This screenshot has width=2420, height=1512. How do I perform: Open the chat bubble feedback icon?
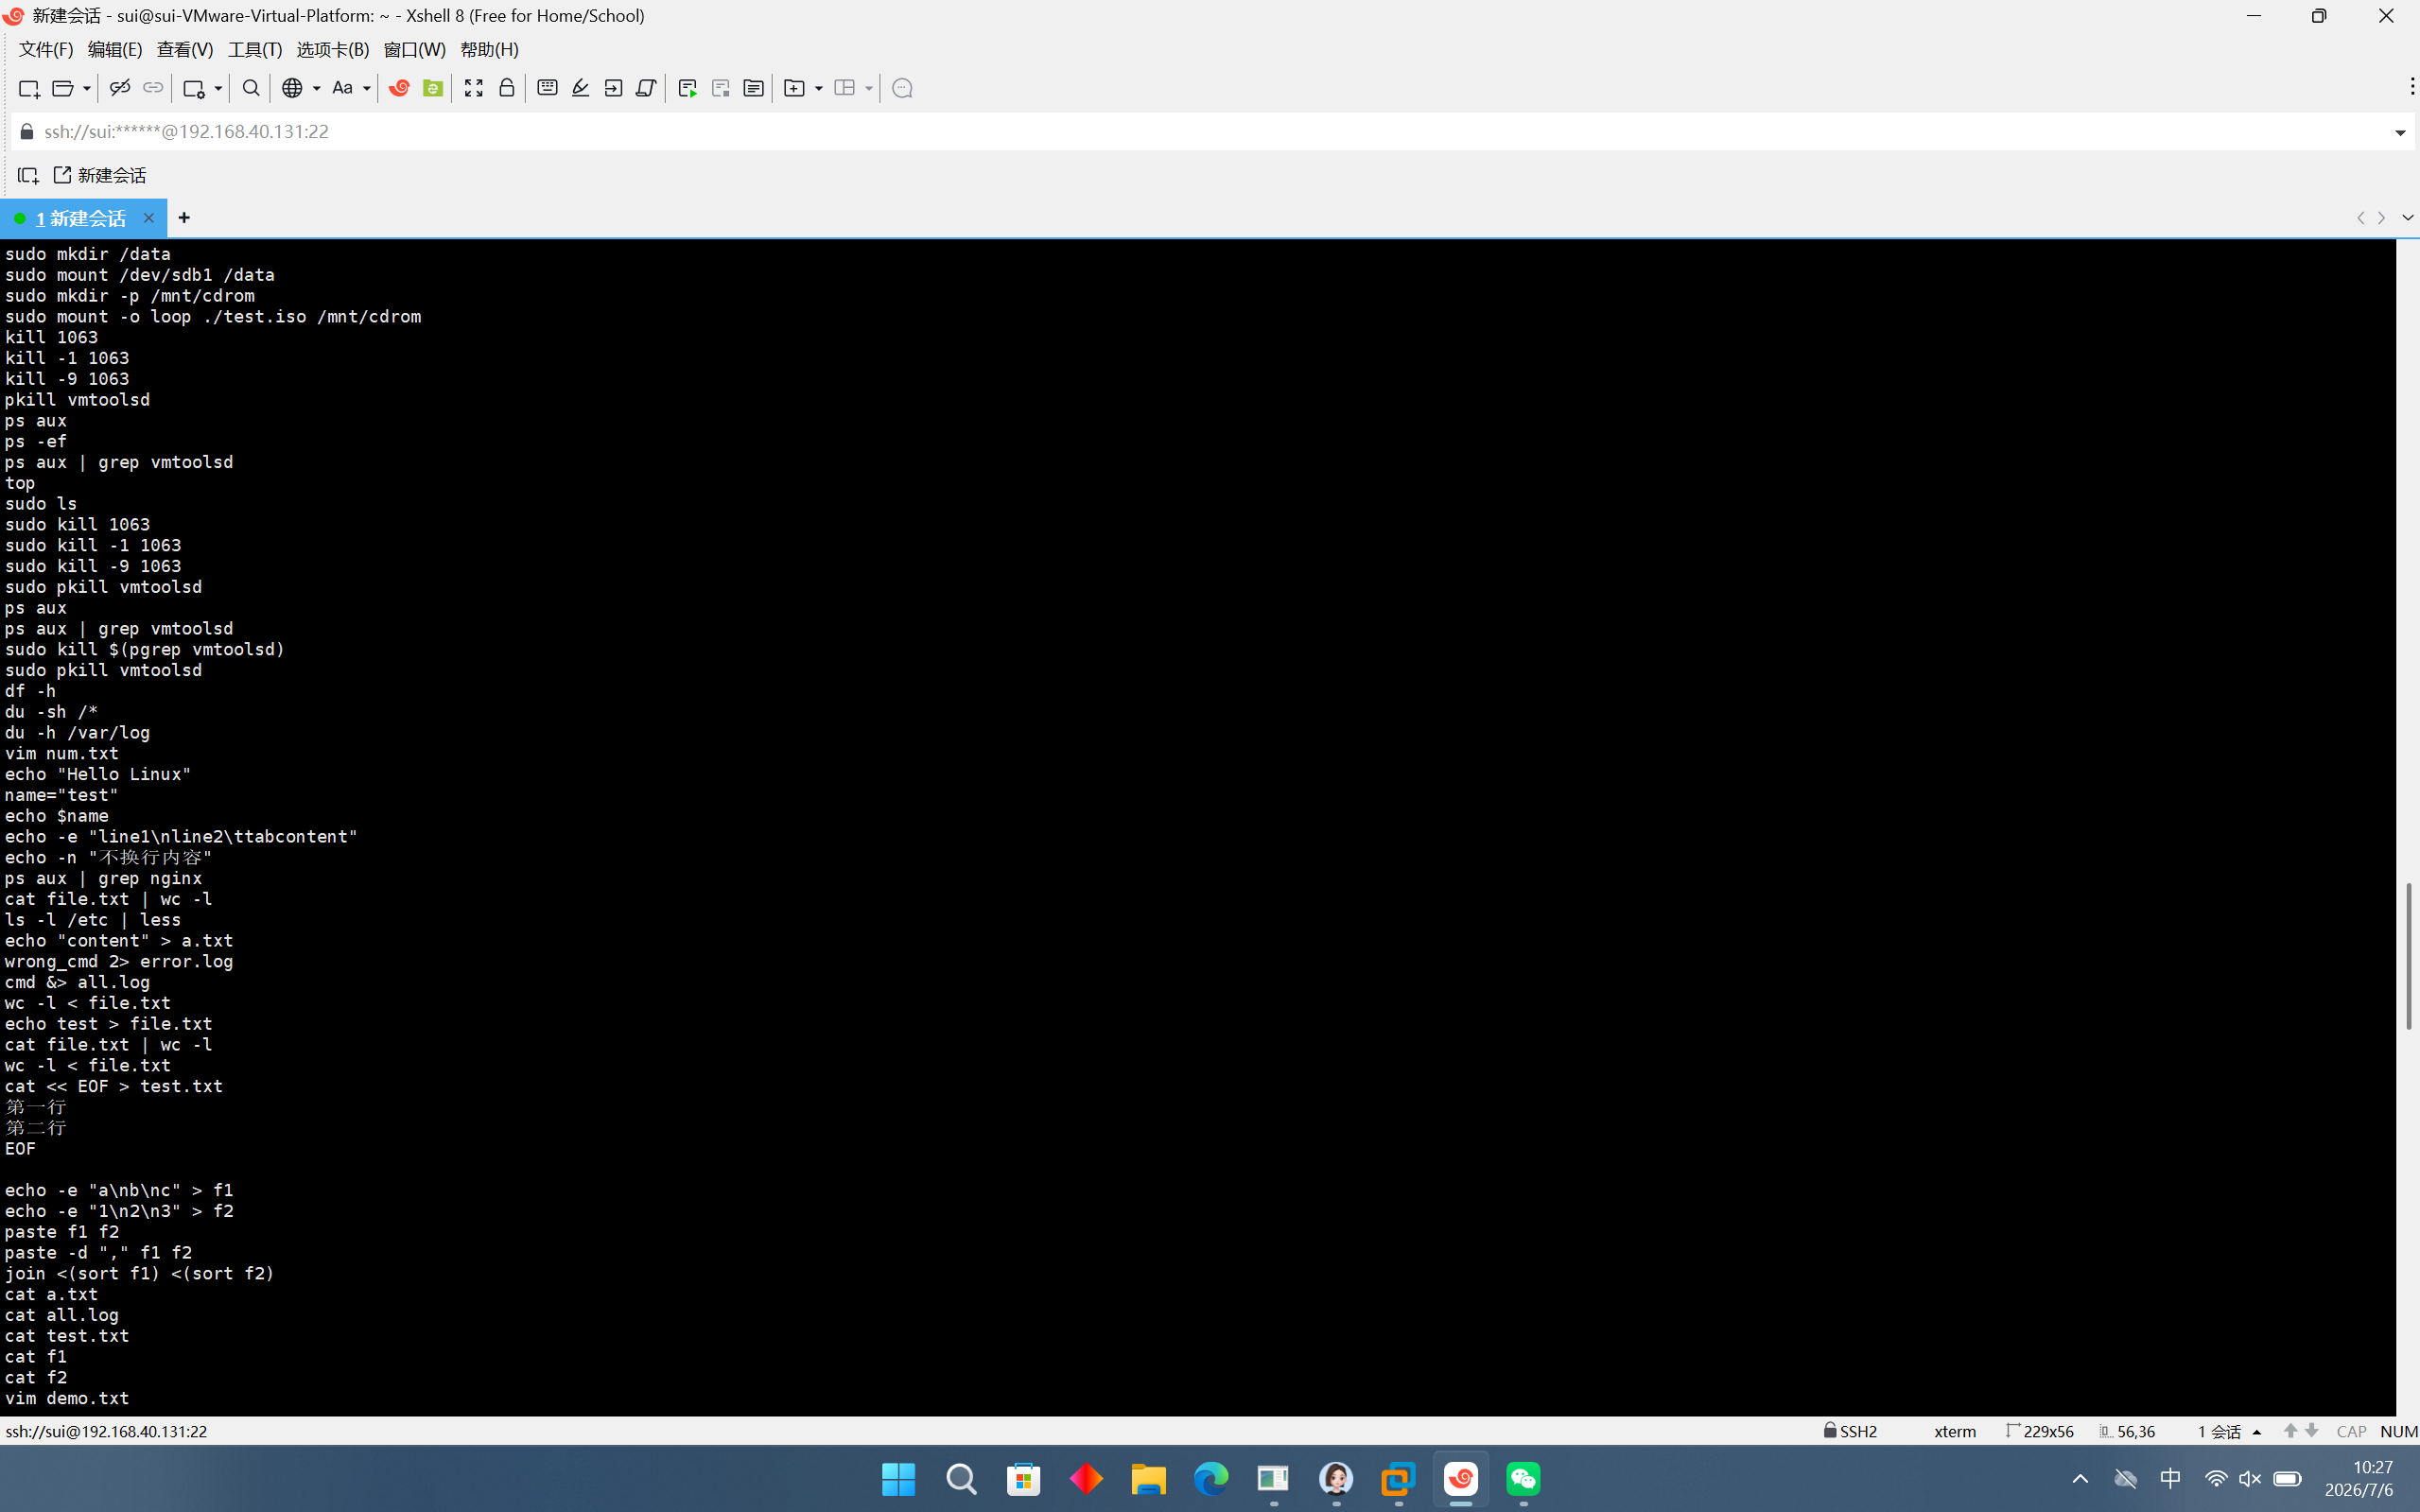tap(902, 88)
